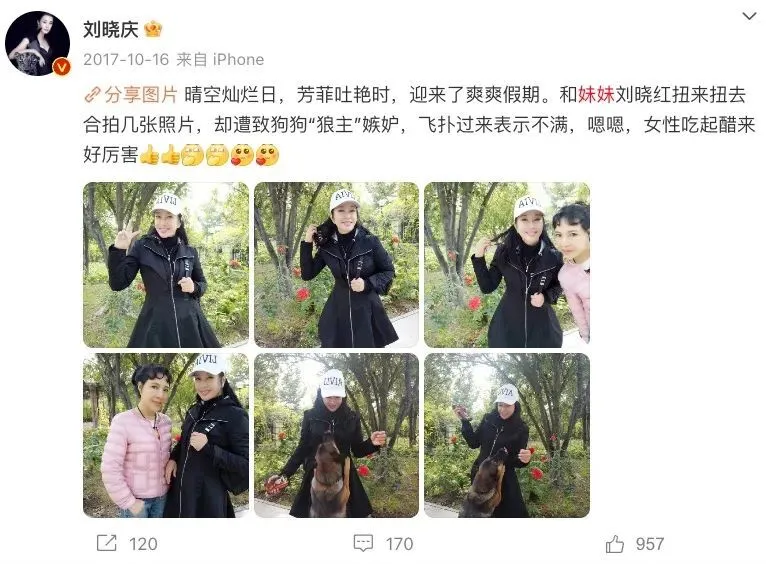Open 刘晓庆 profile avatar
Image resolution: width=766 pixels, height=564 pixels.
[38, 43]
